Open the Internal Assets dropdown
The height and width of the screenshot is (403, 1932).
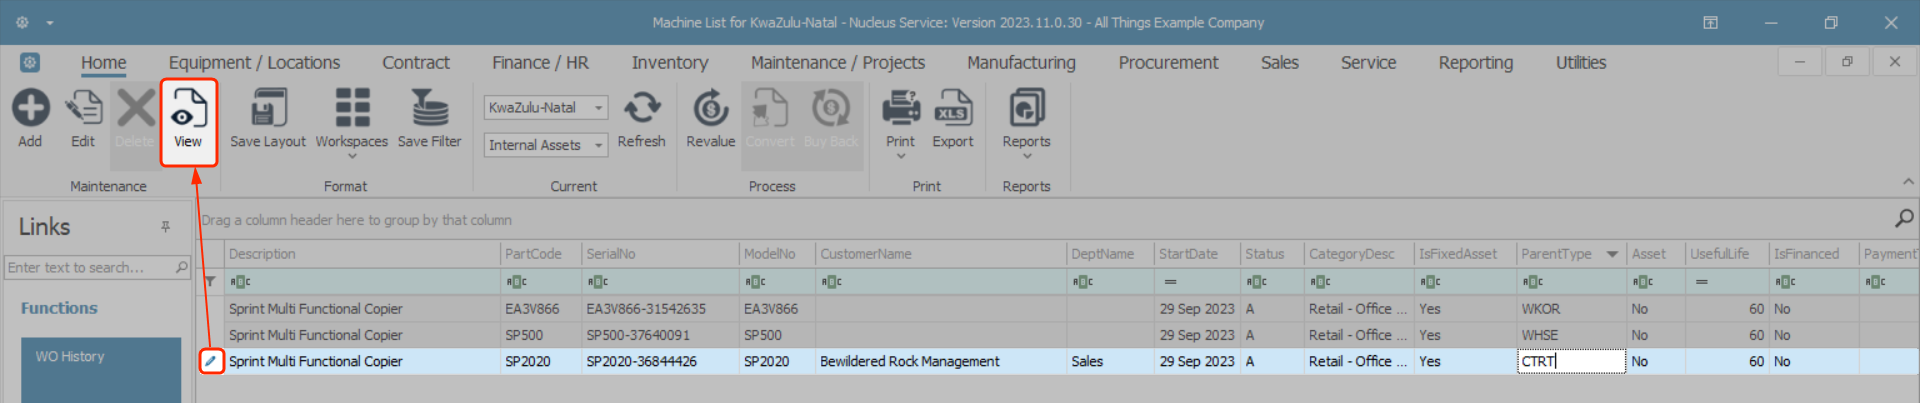pyautogui.click(x=599, y=145)
